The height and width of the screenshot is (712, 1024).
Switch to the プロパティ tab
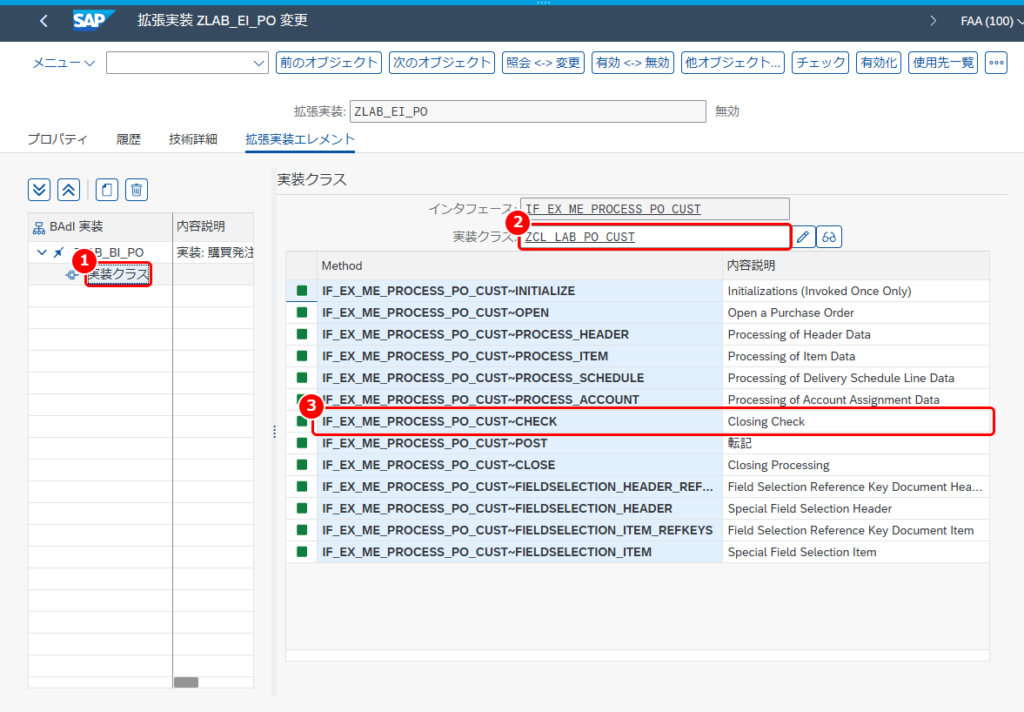point(57,139)
